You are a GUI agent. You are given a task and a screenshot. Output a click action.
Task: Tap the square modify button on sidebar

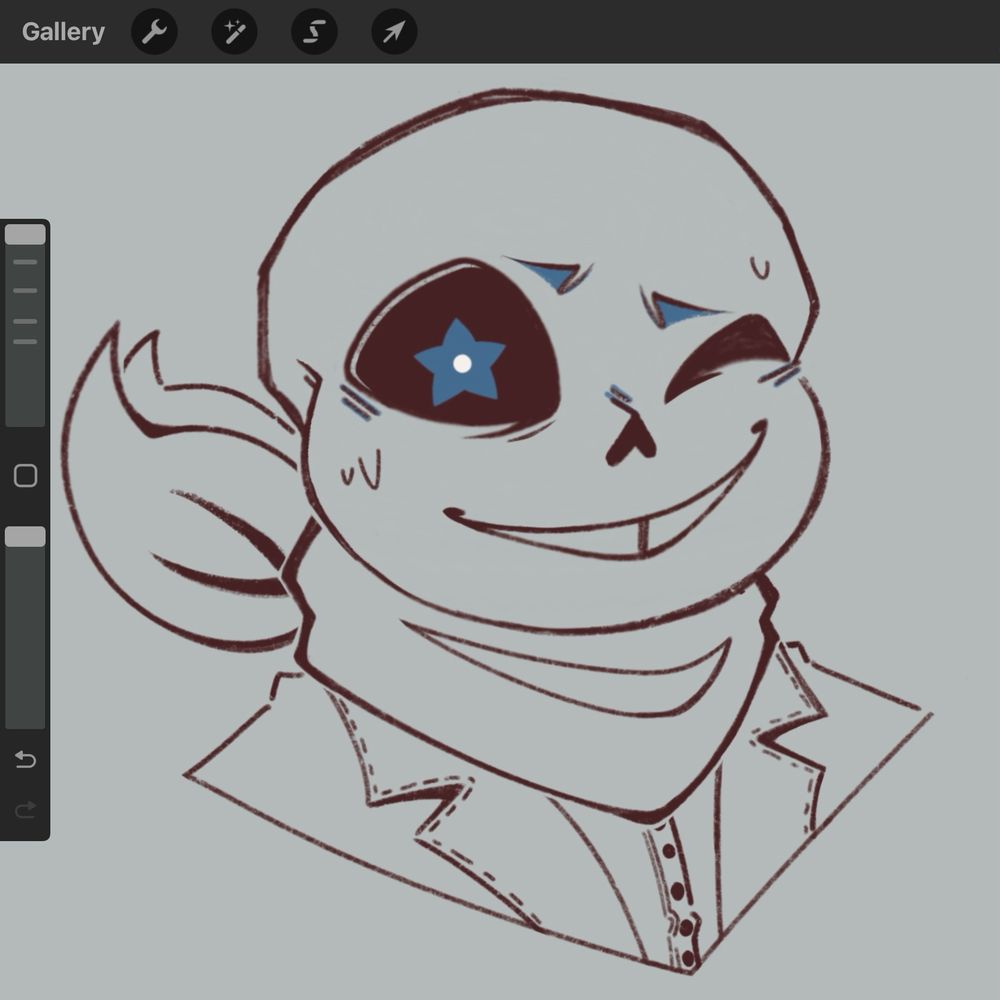click(26, 475)
